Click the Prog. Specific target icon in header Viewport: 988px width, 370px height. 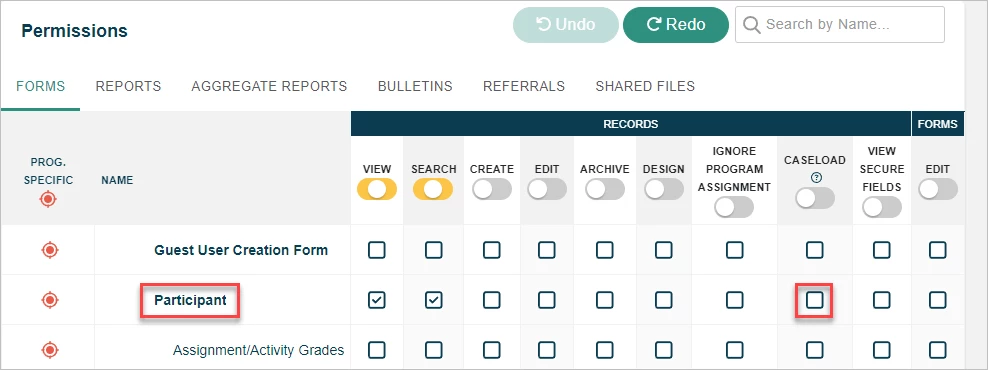49,200
